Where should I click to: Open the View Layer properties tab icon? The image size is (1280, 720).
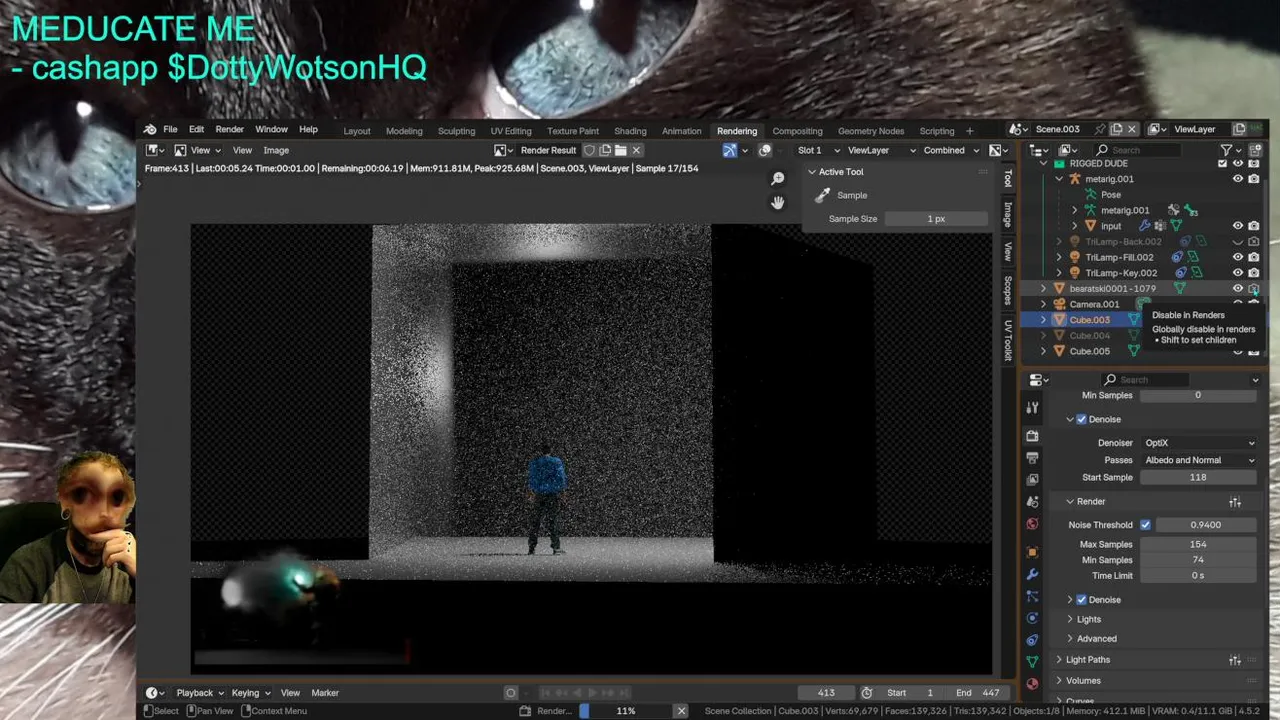pyautogui.click(x=1032, y=480)
